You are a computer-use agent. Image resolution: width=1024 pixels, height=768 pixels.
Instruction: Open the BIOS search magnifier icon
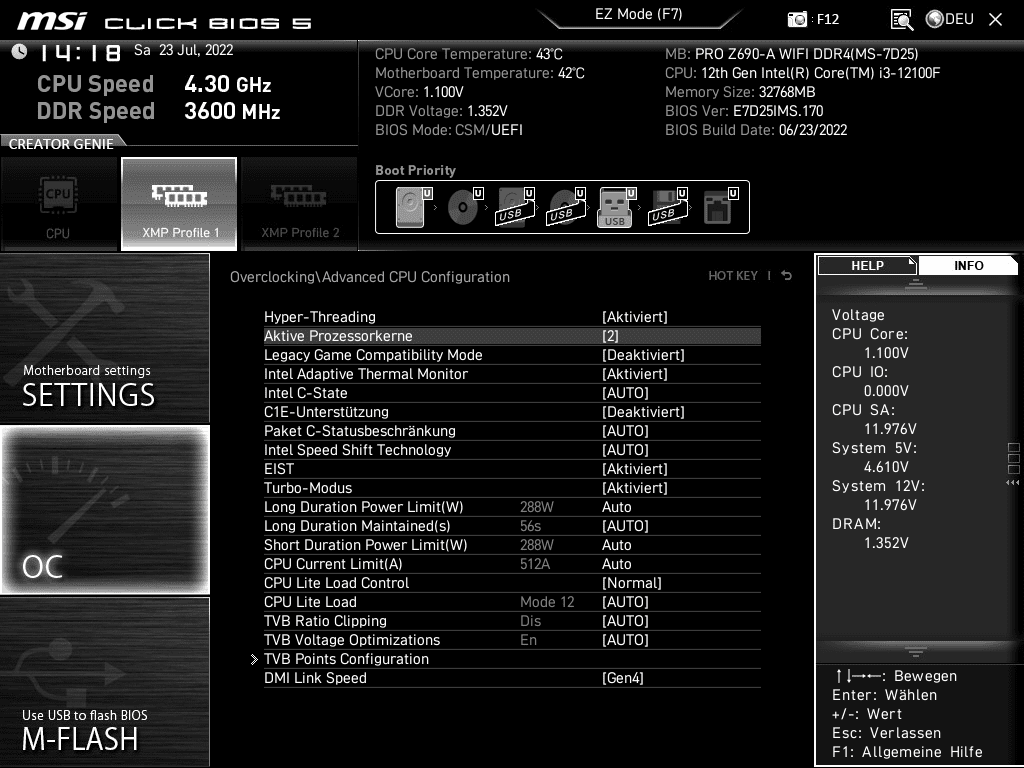[902, 20]
